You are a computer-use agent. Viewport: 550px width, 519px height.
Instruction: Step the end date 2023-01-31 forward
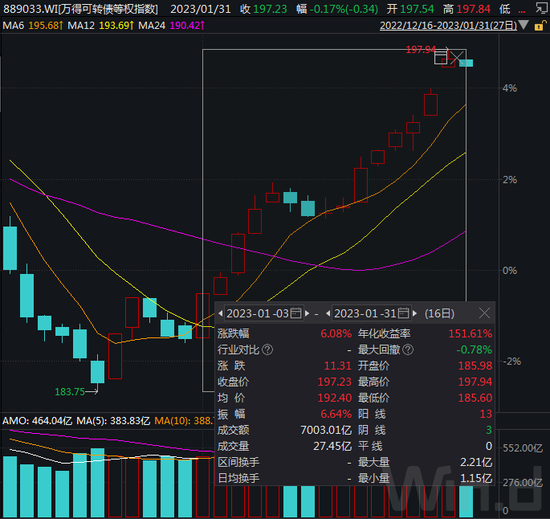(x=415, y=313)
